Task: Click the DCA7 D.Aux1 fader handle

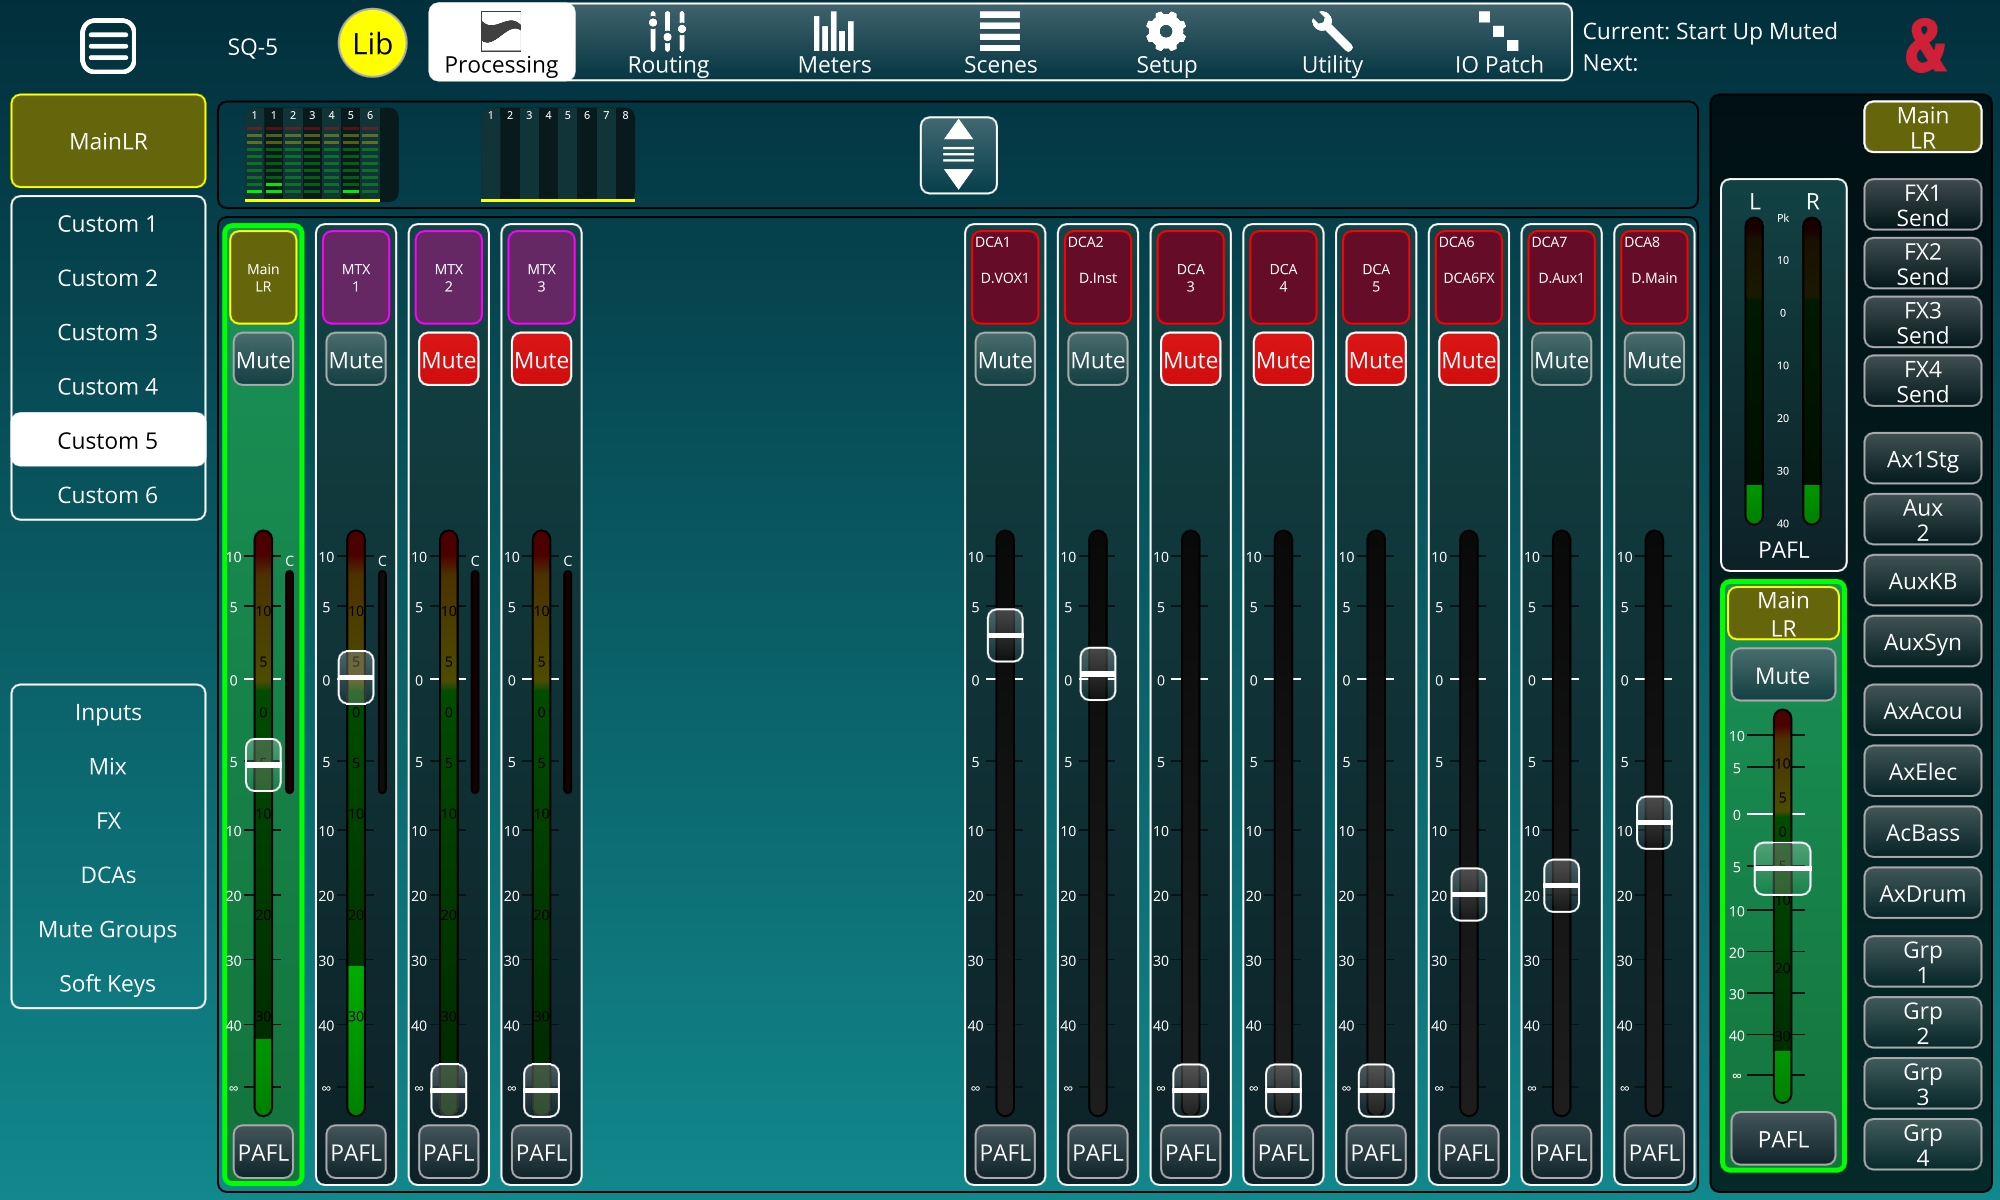Action: click(1560, 885)
